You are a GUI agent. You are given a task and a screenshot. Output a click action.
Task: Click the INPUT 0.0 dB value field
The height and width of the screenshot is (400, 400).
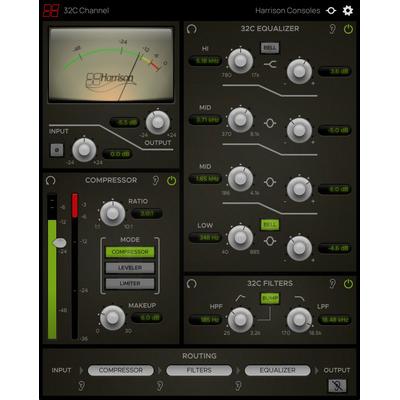point(118,154)
